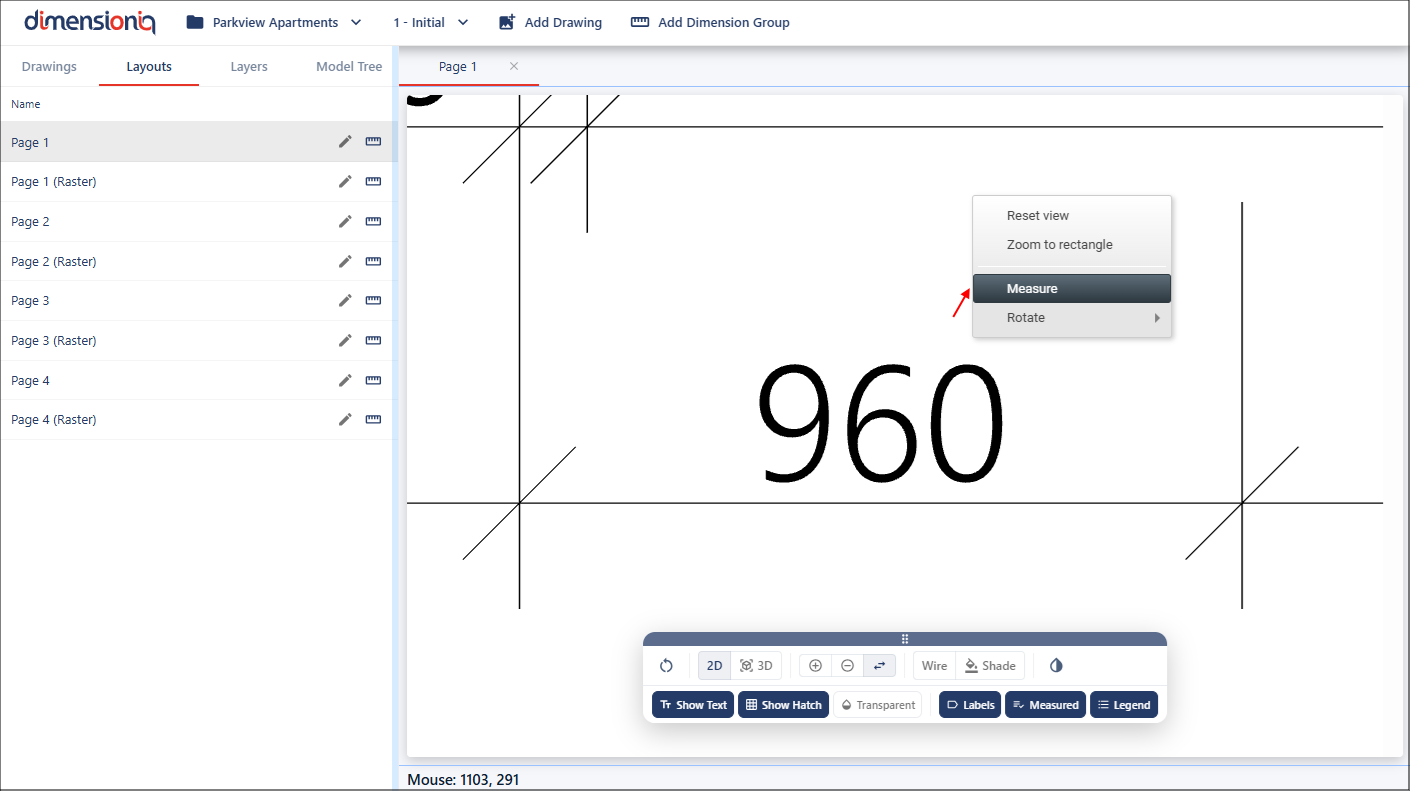Toggle the Show Text option
1410x791 pixels.
pyautogui.click(x=693, y=705)
